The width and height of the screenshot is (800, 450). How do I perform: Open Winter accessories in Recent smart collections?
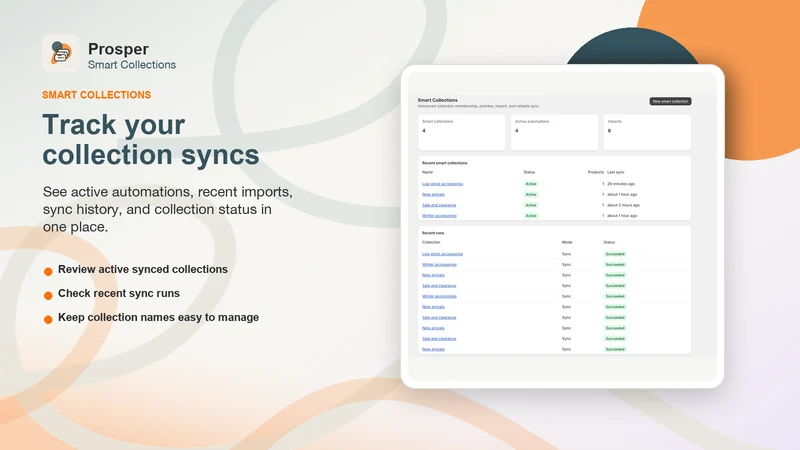(x=439, y=216)
